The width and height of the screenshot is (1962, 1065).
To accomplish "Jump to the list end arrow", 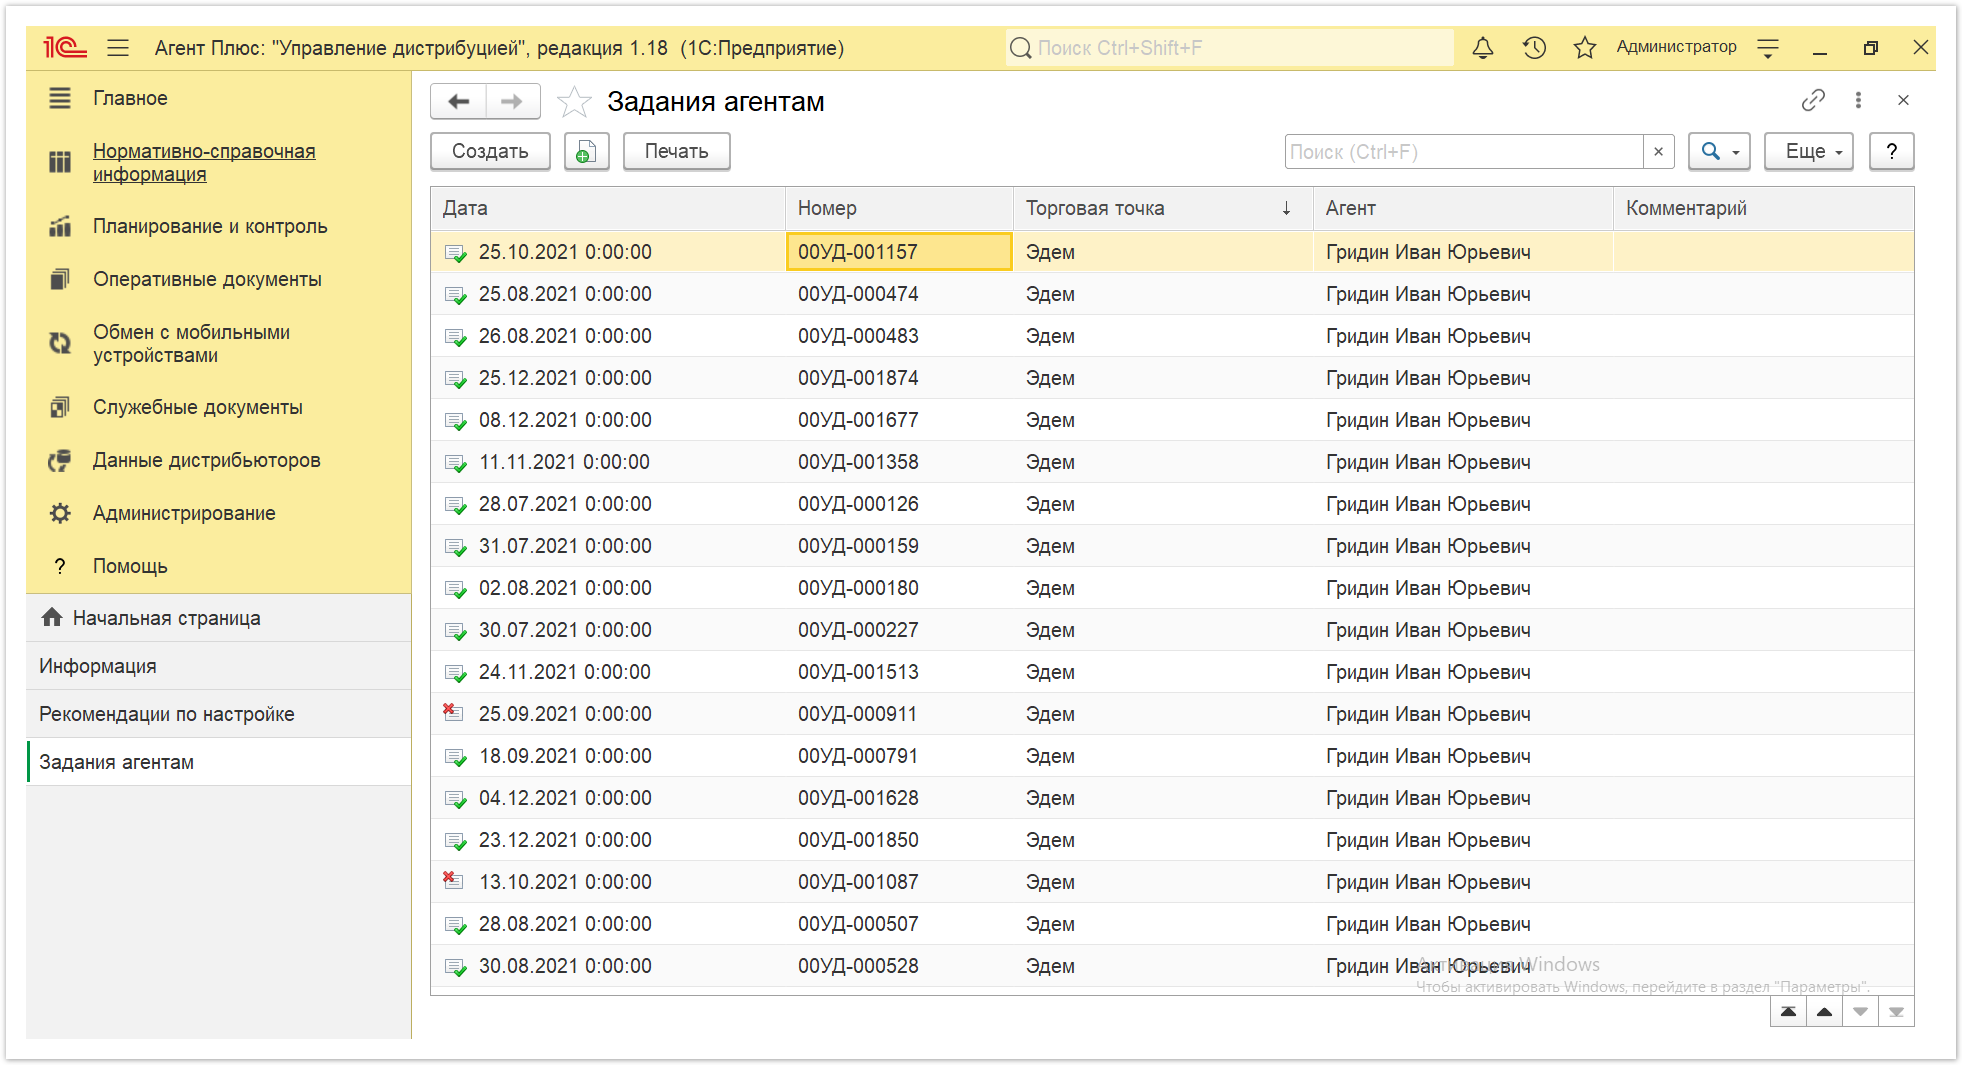I will pyautogui.click(x=1896, y=1012).
